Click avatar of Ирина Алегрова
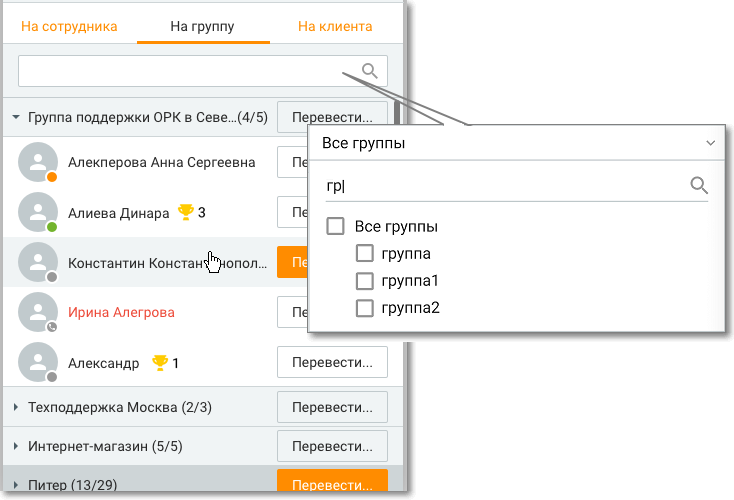This screenshot has width=734, height=500. [38, 312]
